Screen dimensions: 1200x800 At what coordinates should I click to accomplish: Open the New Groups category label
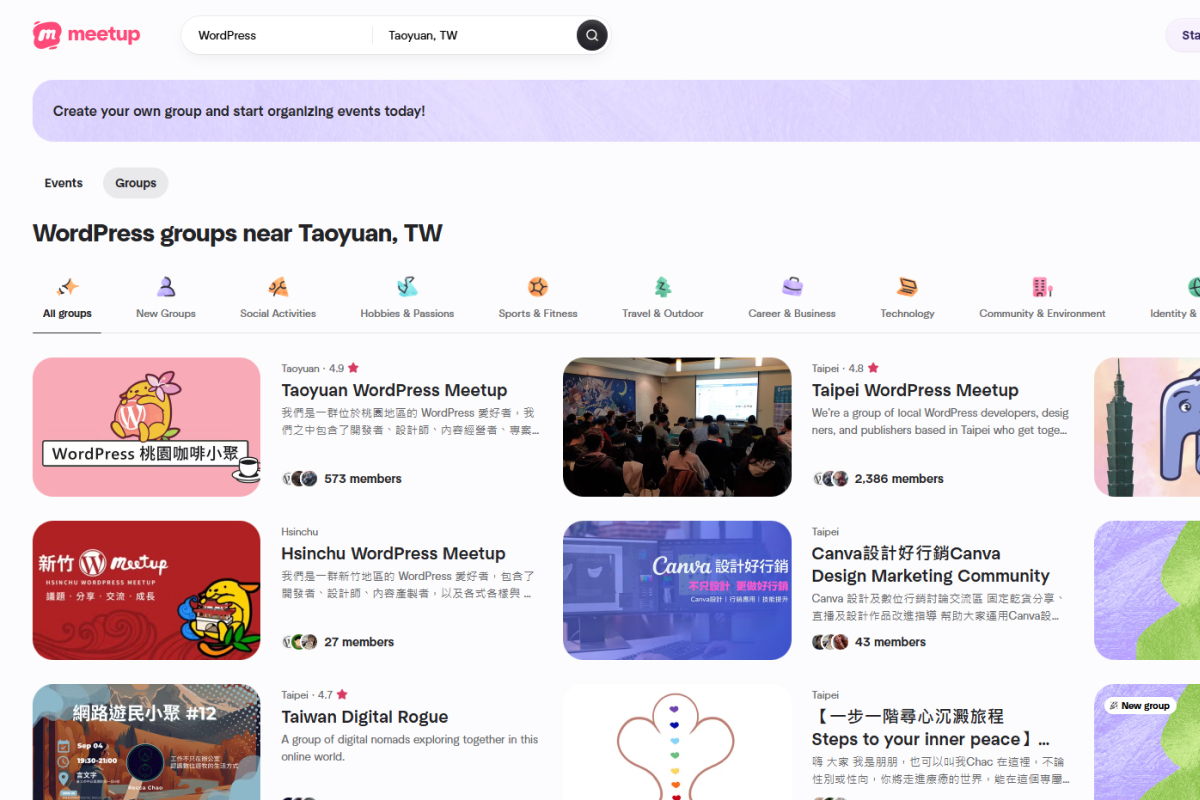click(166, 313)
